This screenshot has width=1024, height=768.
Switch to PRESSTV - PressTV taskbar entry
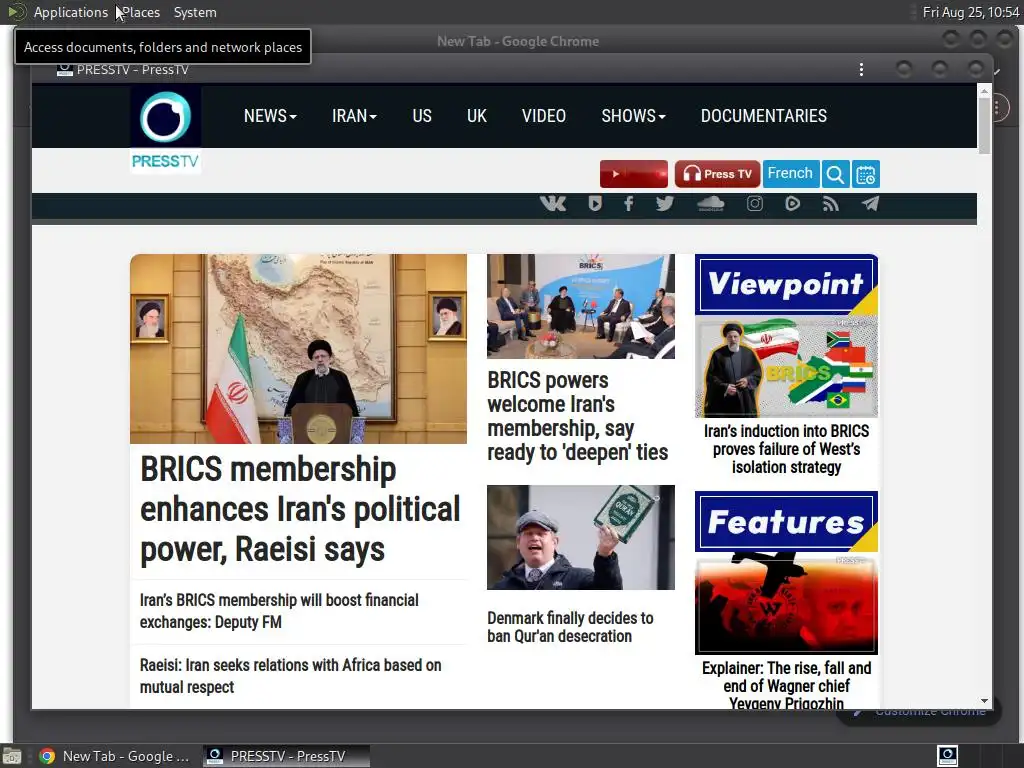point(286,756)
